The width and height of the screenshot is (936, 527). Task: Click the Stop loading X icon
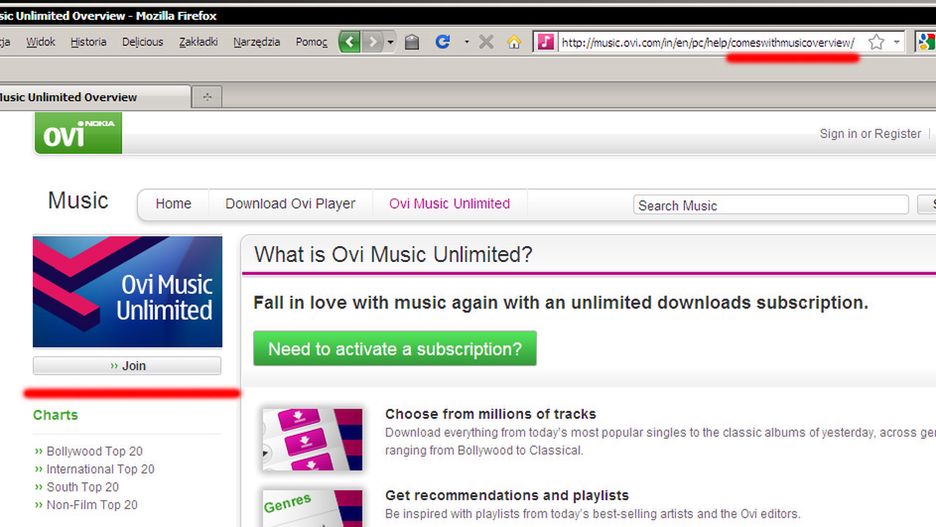[x=487, y=42]
